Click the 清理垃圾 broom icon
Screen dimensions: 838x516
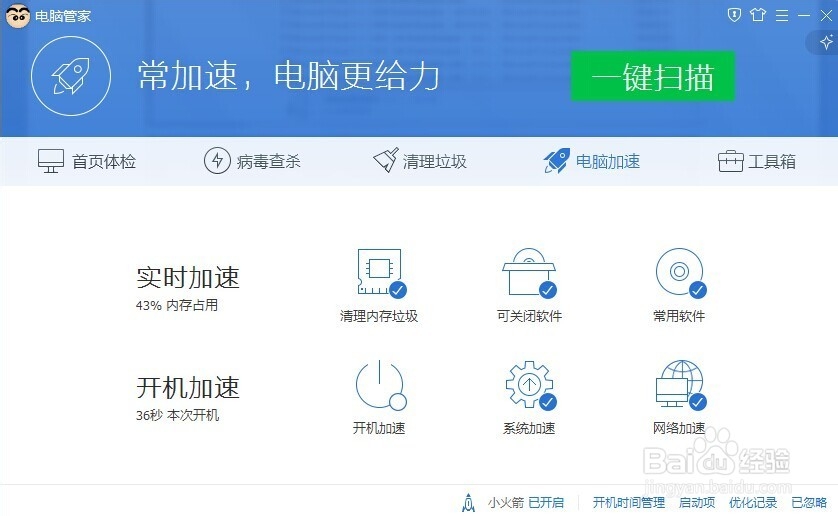coord(385,160)
